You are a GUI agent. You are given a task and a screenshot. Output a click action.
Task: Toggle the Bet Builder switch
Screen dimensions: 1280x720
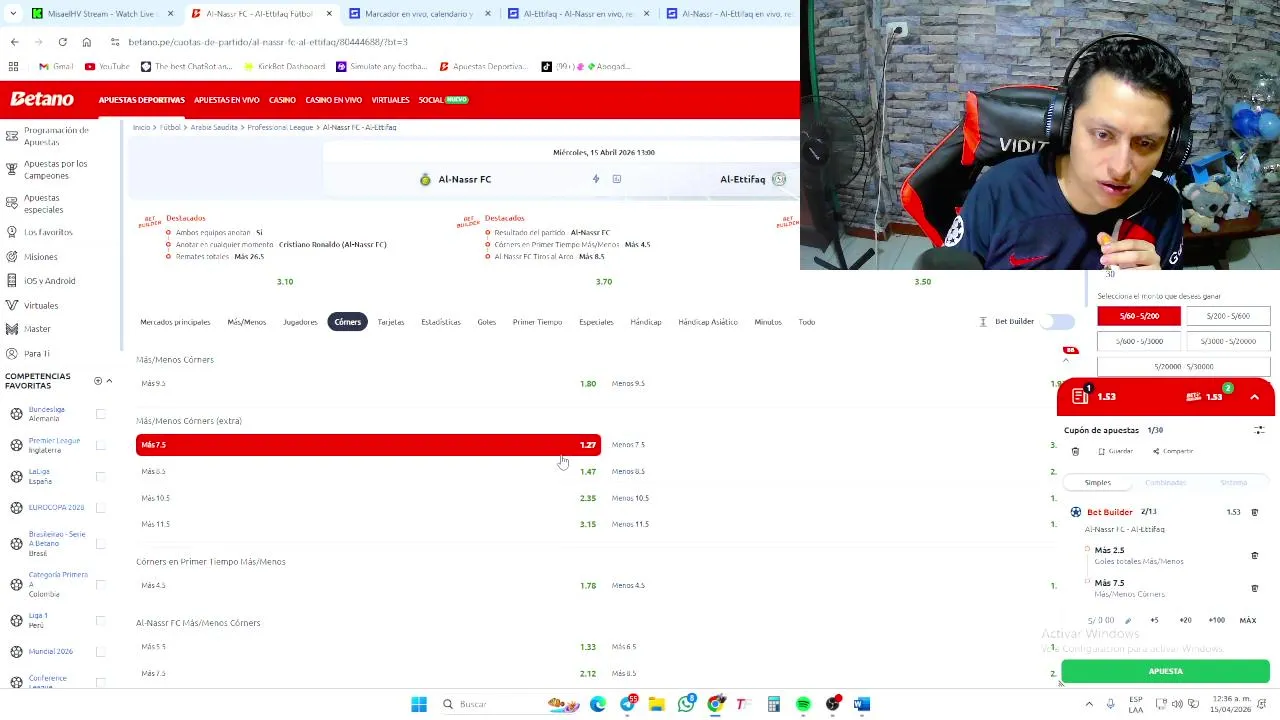coord(1057,322)
